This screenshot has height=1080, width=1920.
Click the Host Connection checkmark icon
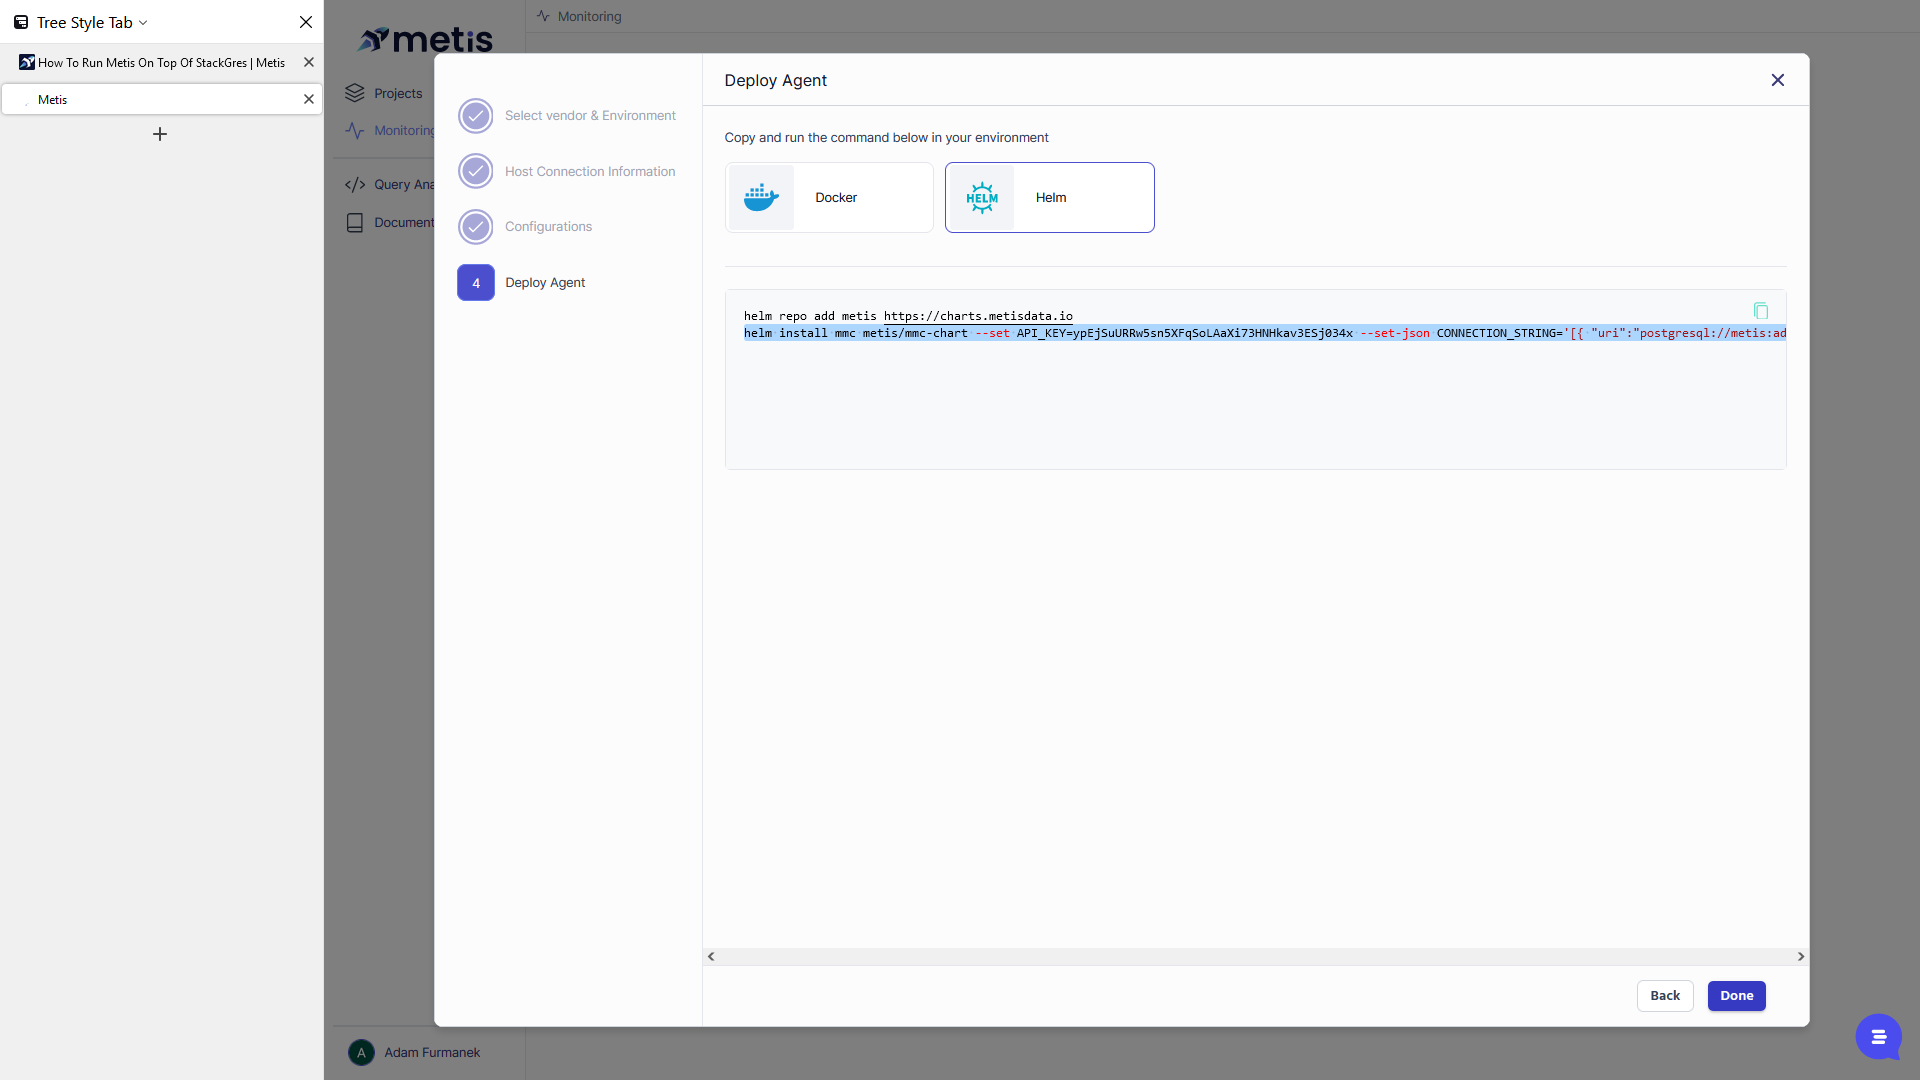tap(476, 172)
